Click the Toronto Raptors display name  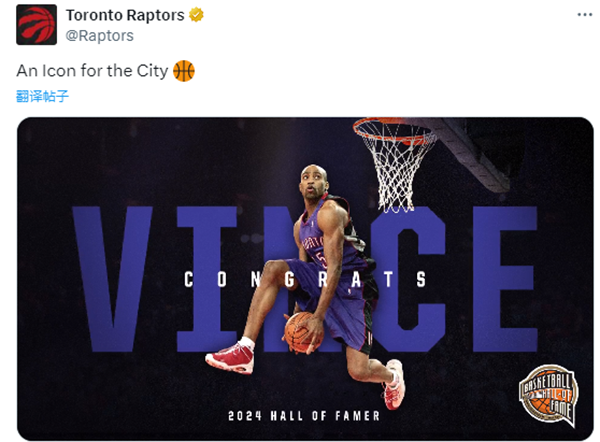pos(125,15)
